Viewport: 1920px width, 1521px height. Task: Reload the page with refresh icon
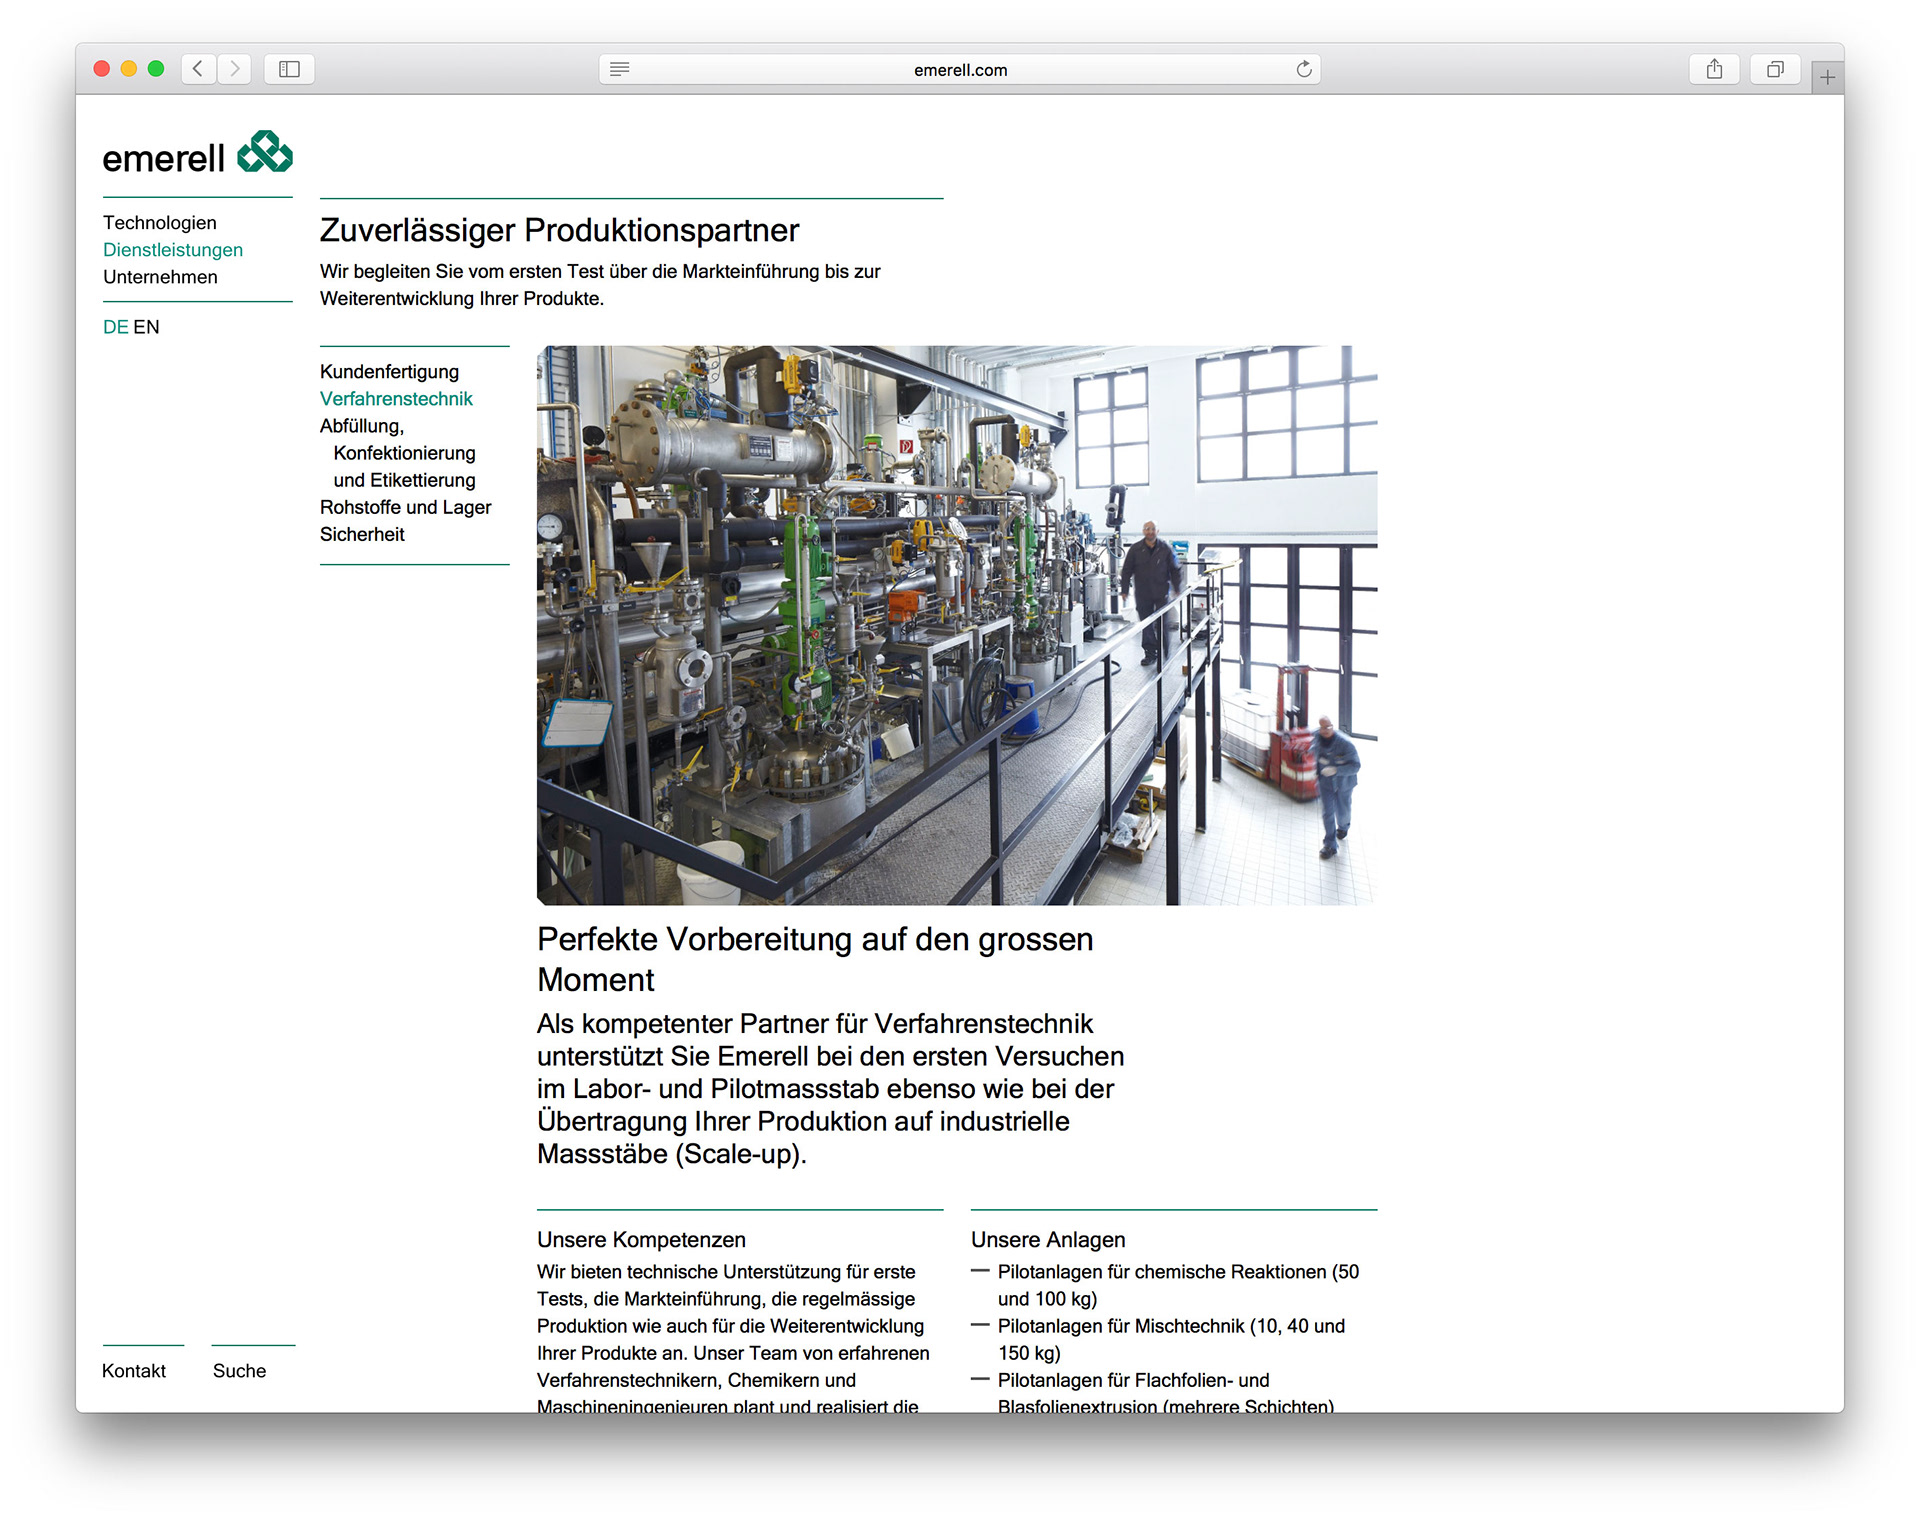[1304, 69]
